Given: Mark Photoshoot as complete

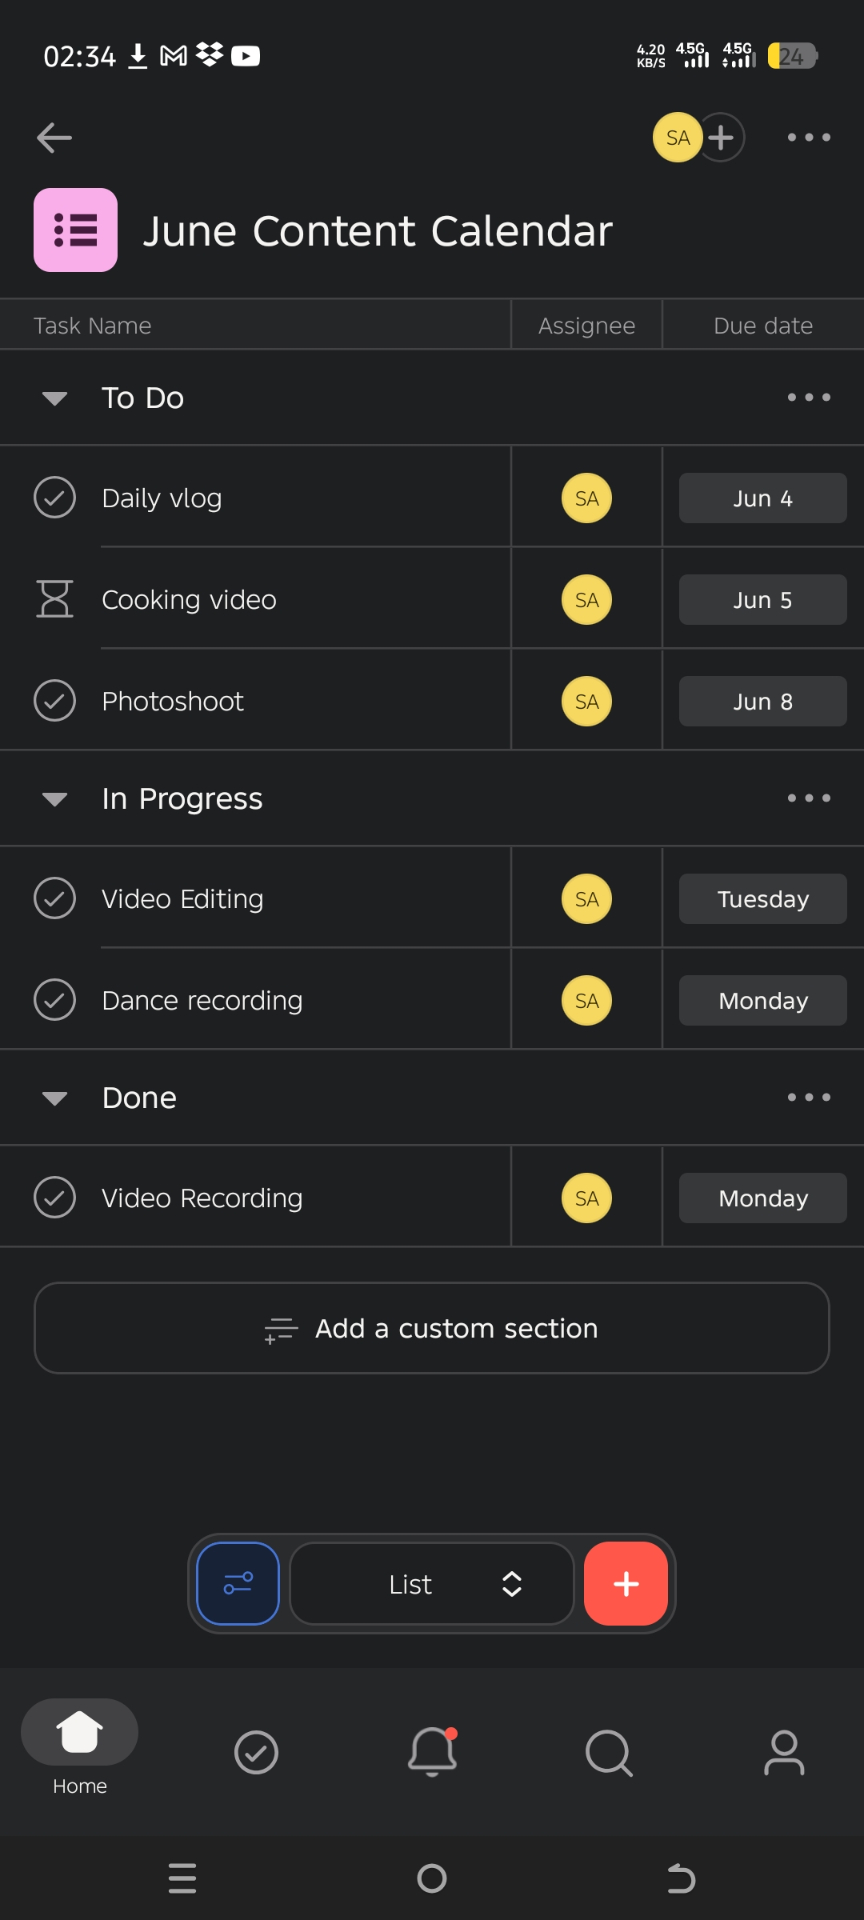Looking at the screenshot, I should [55, 700].
